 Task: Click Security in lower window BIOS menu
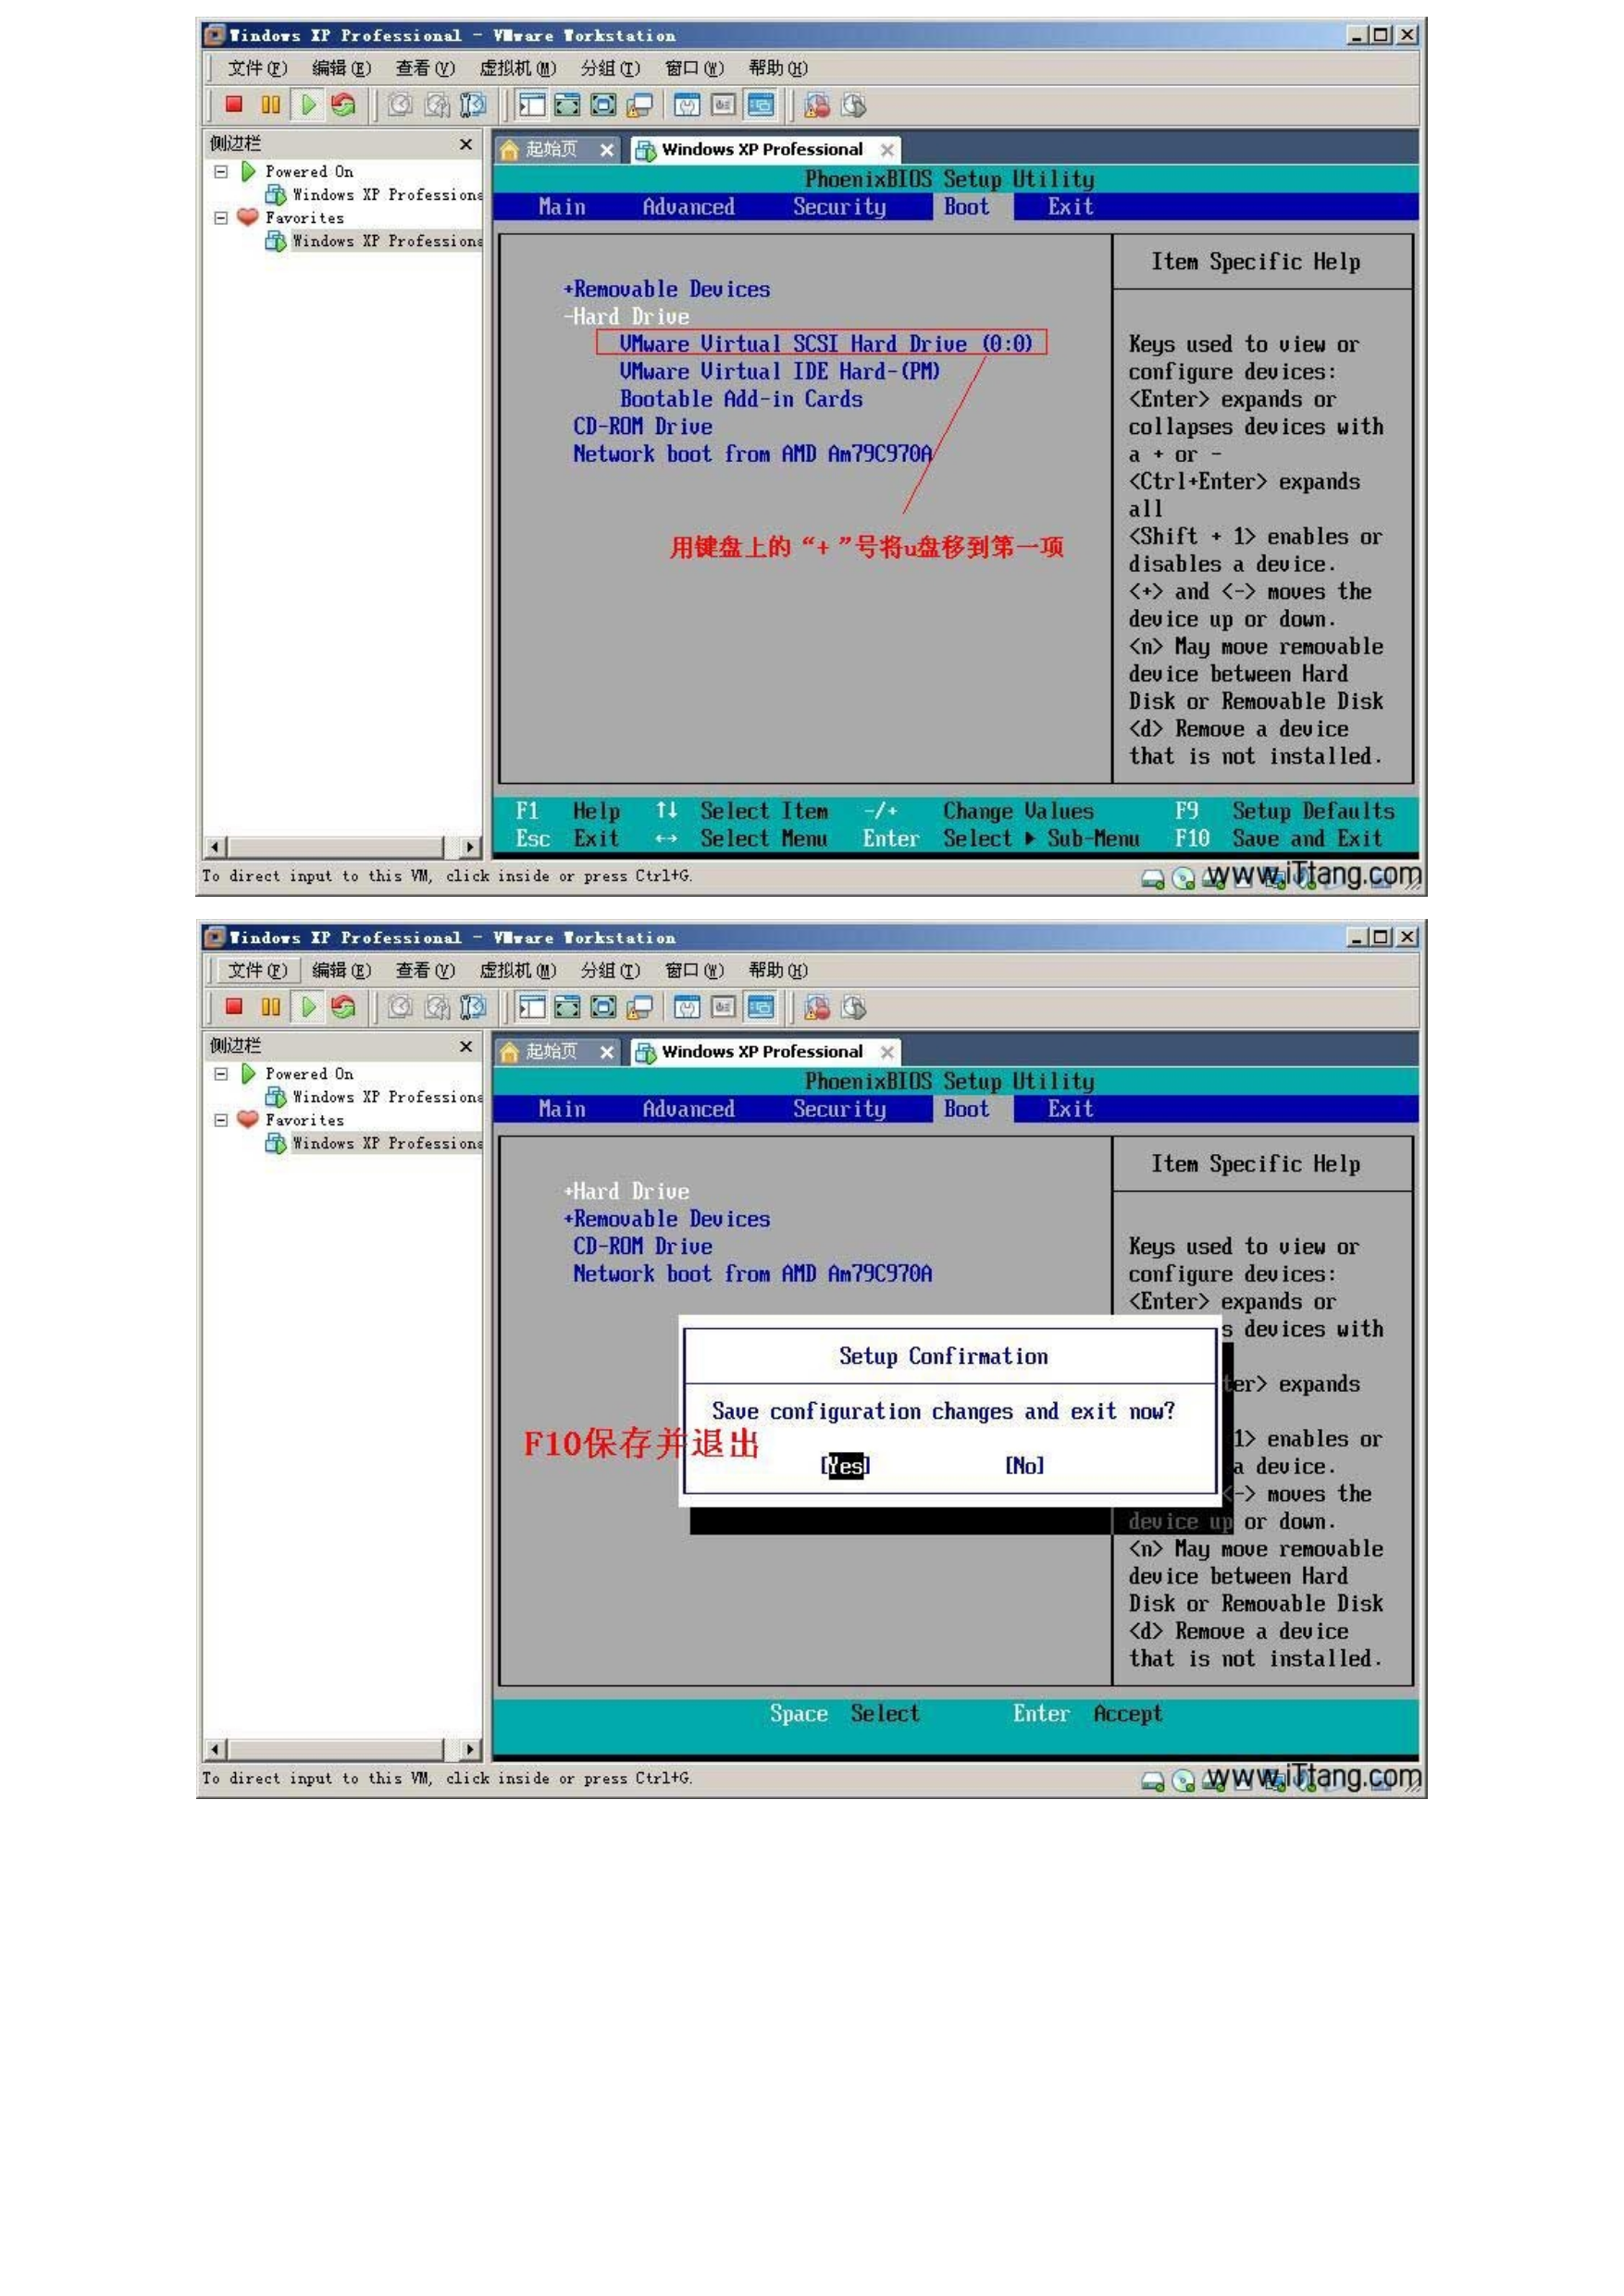pos(839,1109)
